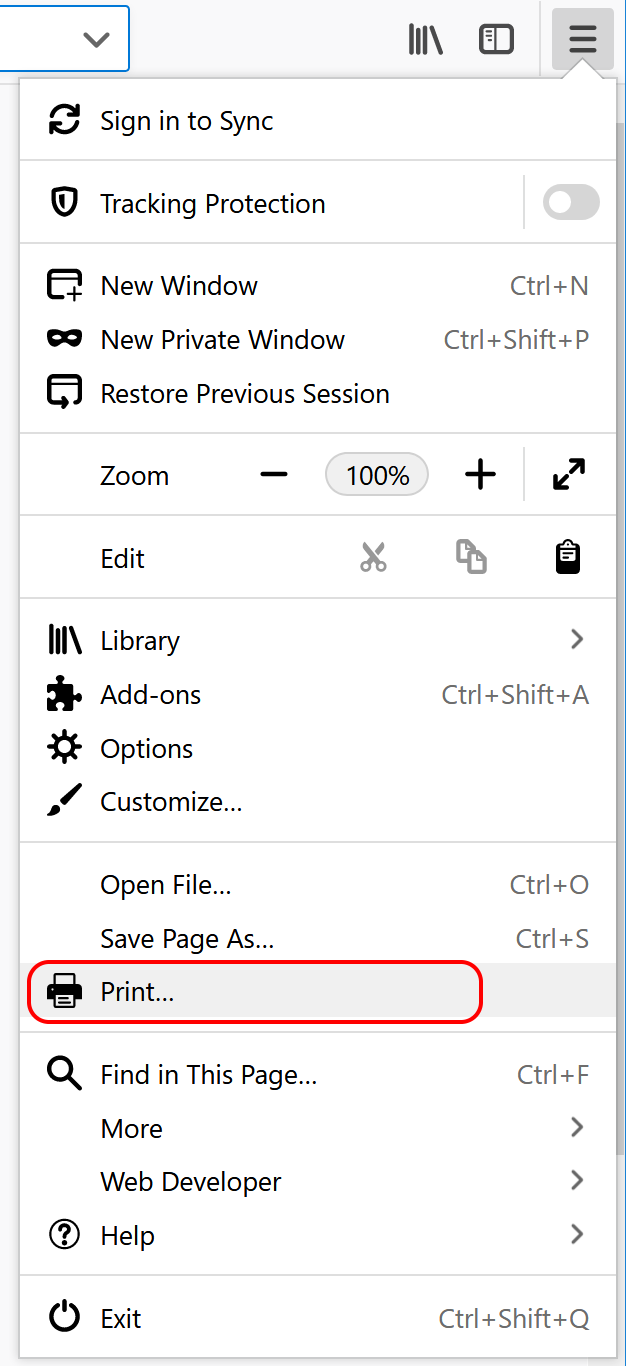Click the Cut scissors icon
The width and height of the screenshot is (626, 1366).
click(373, 557)
